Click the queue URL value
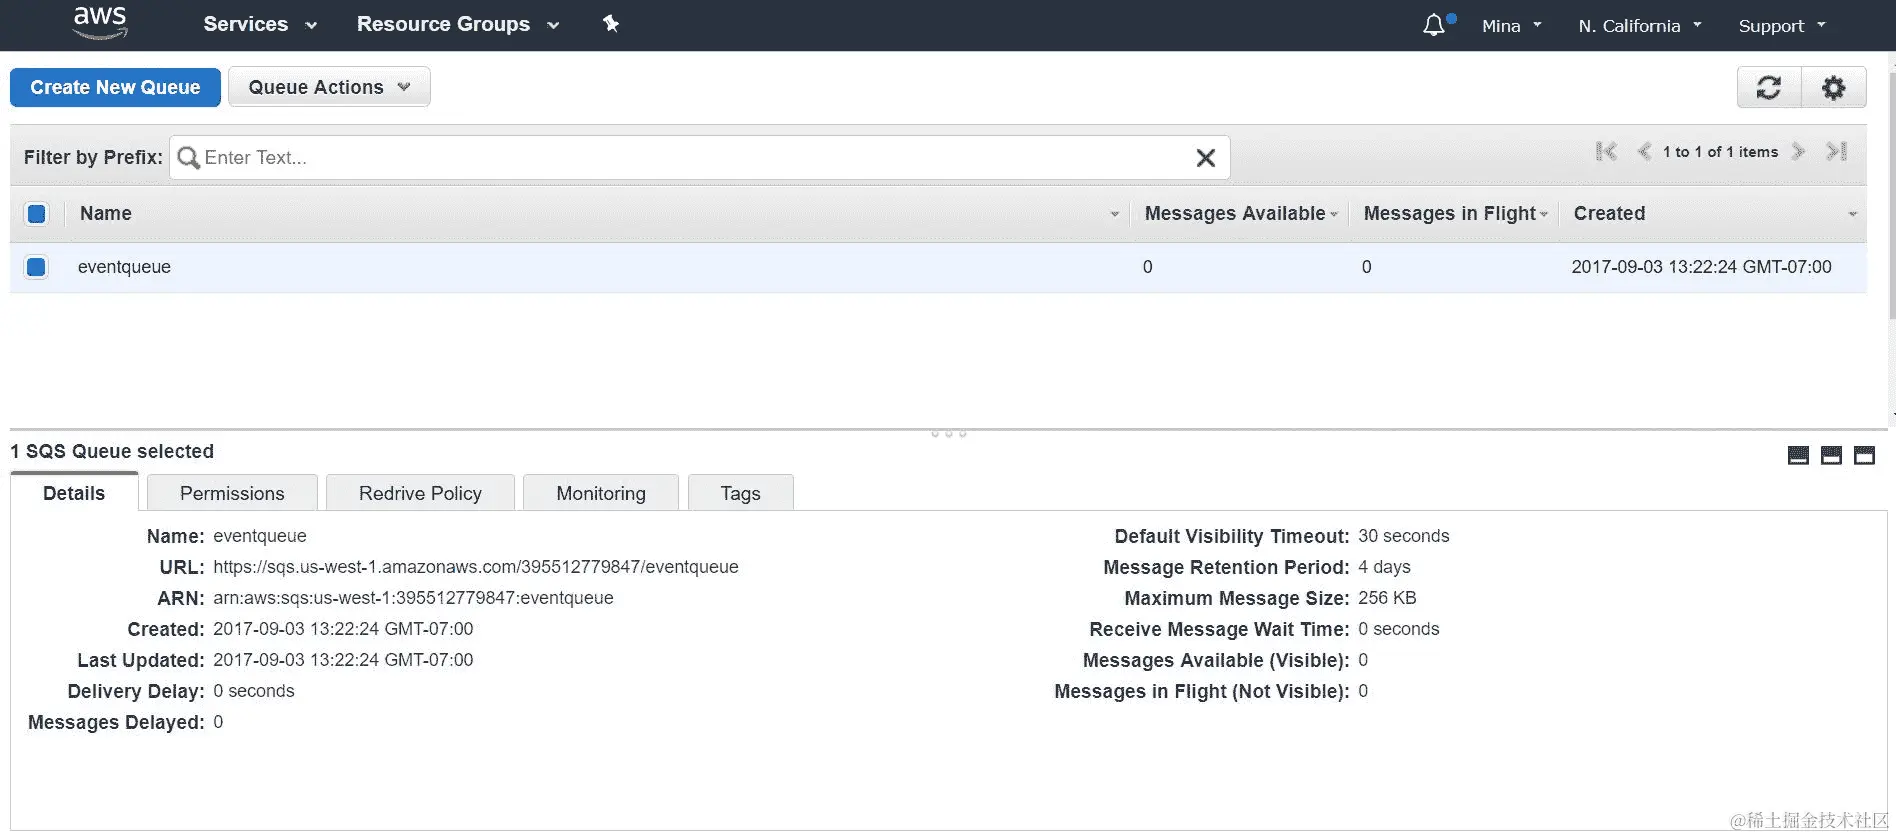The image size is (1896, 837). 476,567
